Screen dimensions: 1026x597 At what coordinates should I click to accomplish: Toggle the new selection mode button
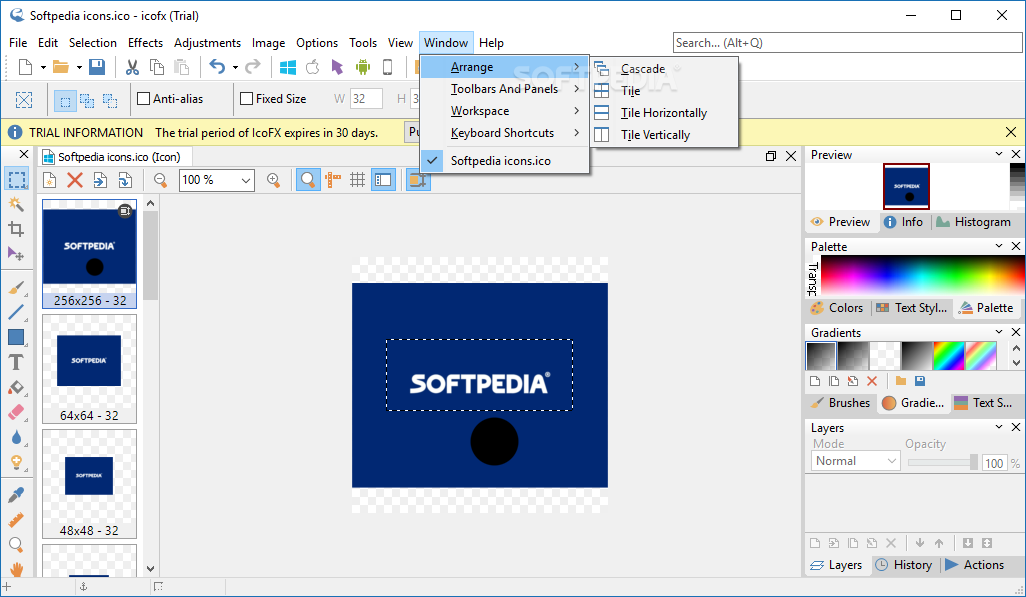(x=65, y=100)
